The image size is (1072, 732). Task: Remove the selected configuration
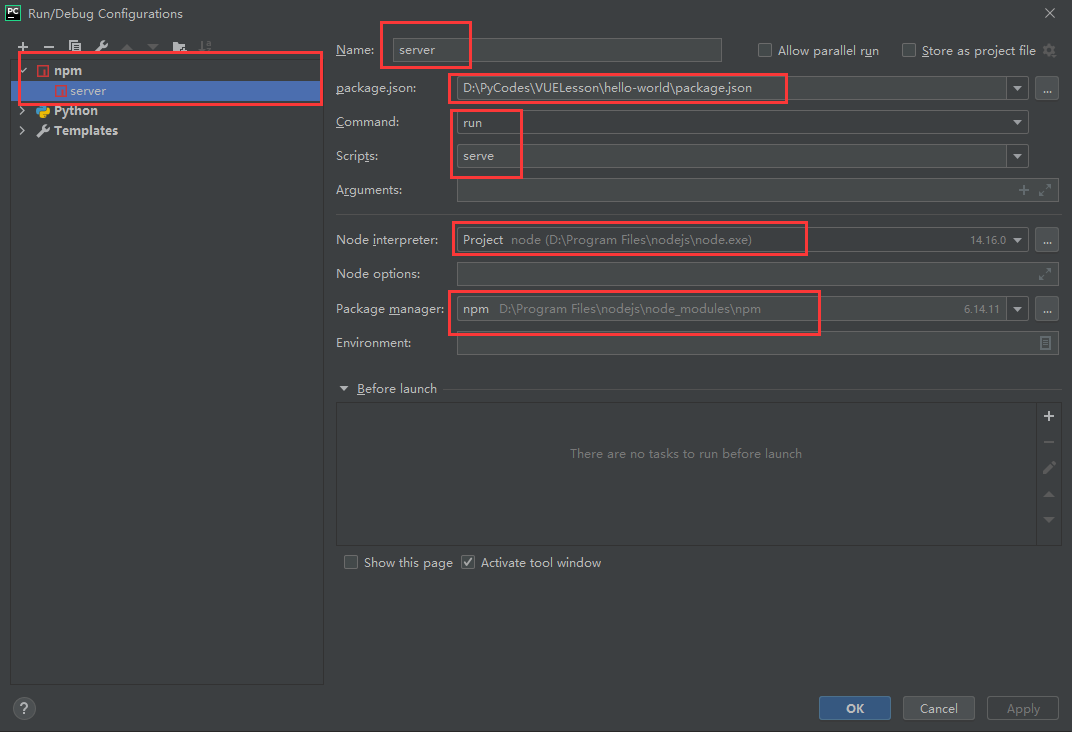(x=49, y=46)
